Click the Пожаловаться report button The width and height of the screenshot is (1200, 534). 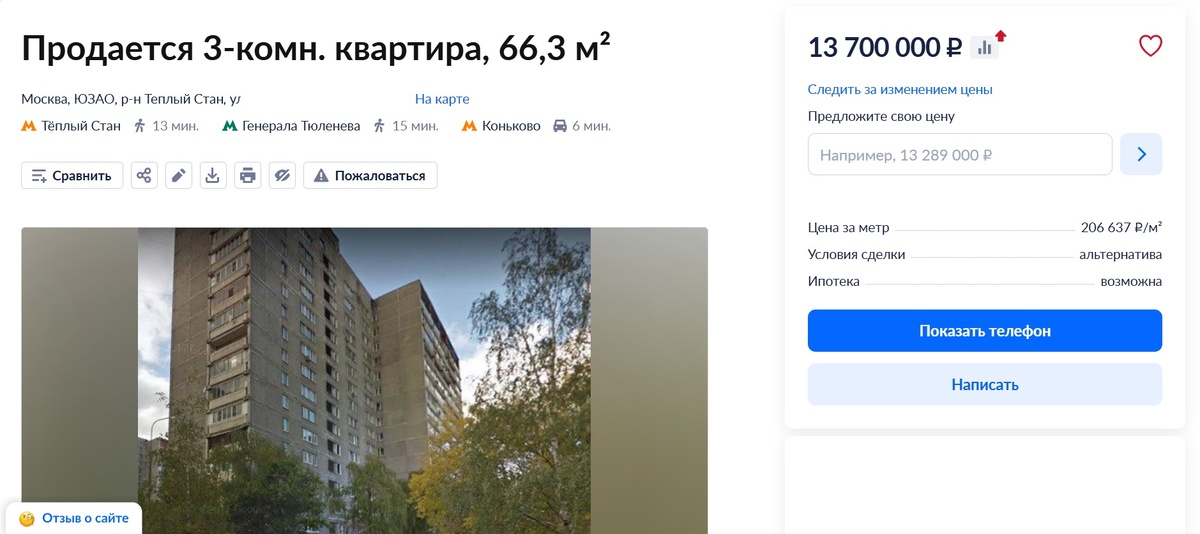pyautogui.click(x=370, y=176)
